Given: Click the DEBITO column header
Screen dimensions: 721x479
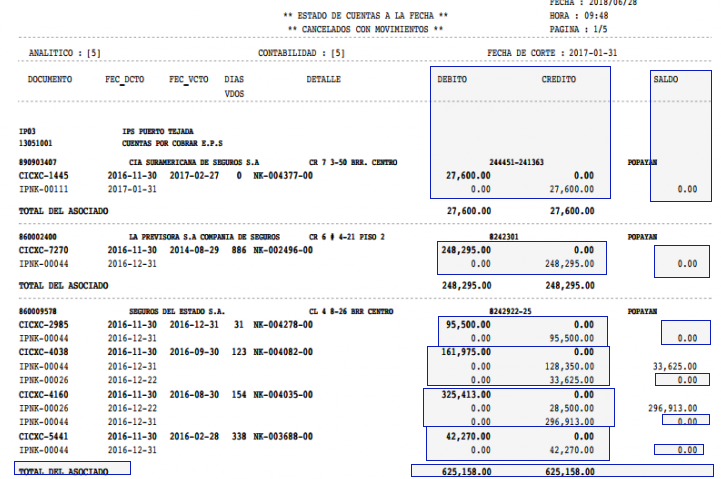Looking at the screenshot, I should point(453,78).
